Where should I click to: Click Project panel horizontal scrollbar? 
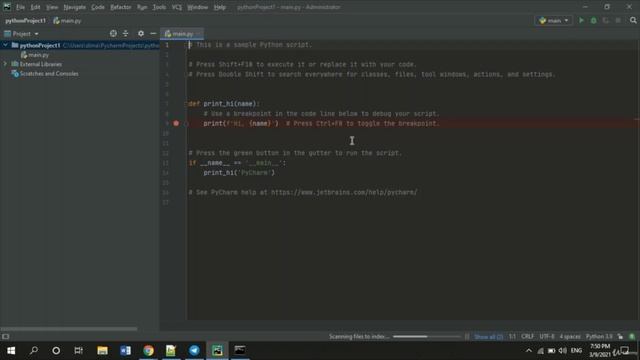(x=69, y=328)
